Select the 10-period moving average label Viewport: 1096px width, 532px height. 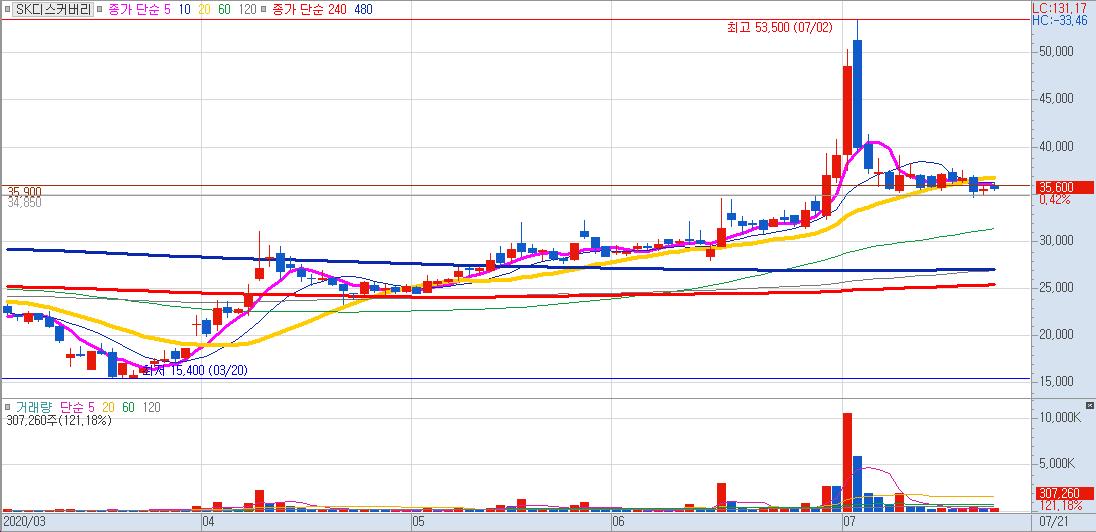point(184,10)
